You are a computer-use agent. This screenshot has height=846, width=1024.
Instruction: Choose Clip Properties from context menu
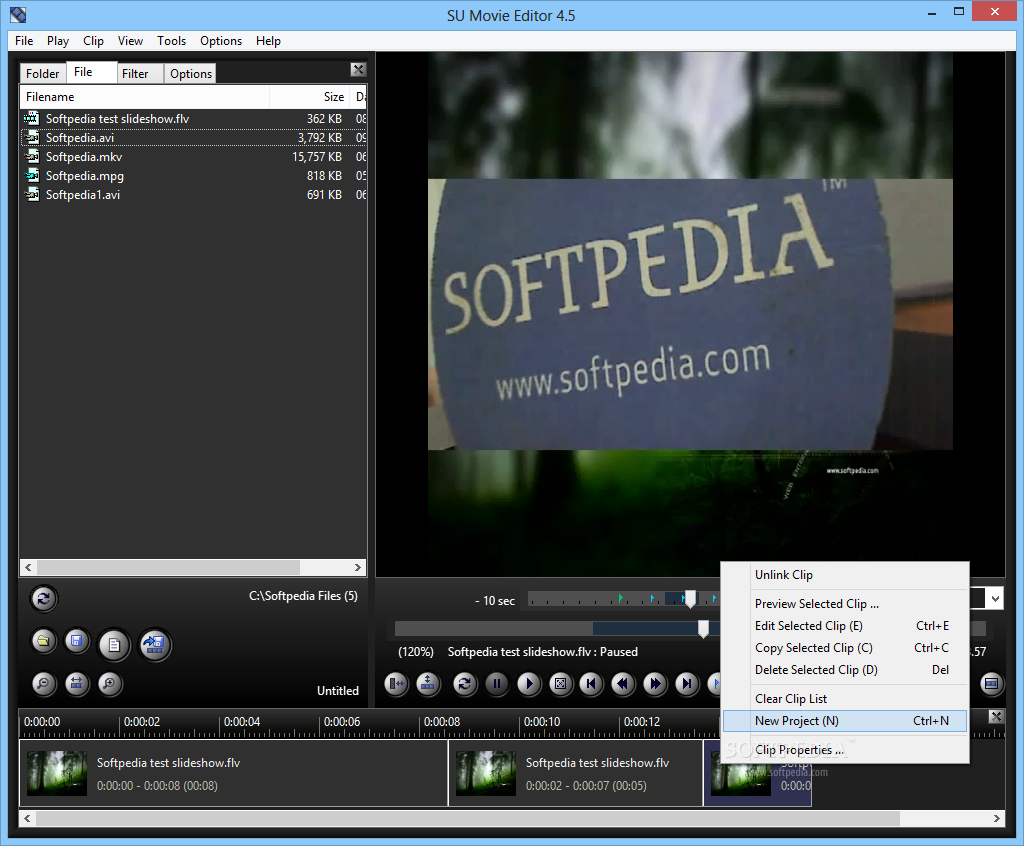845,750
